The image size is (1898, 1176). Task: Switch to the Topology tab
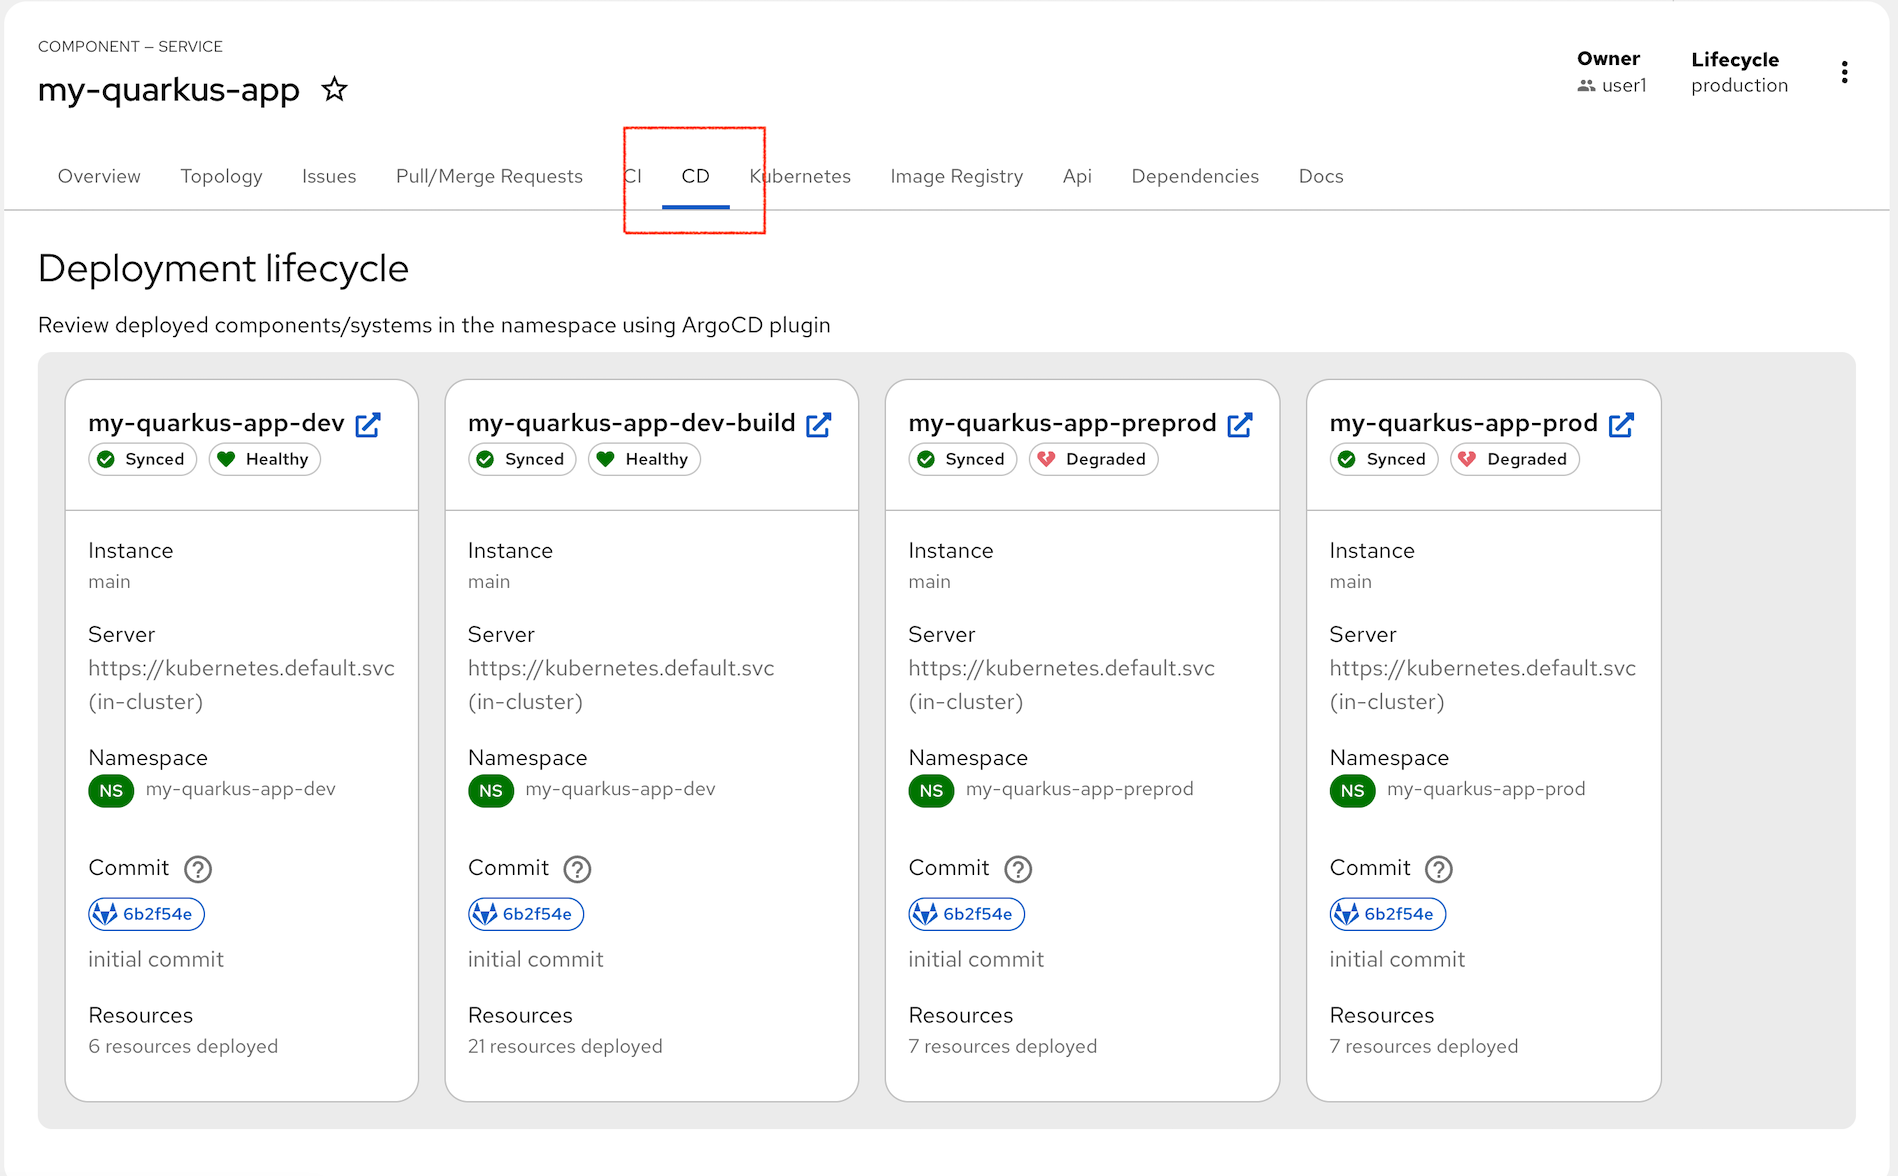pyautogui.click(x=221, y=176)
